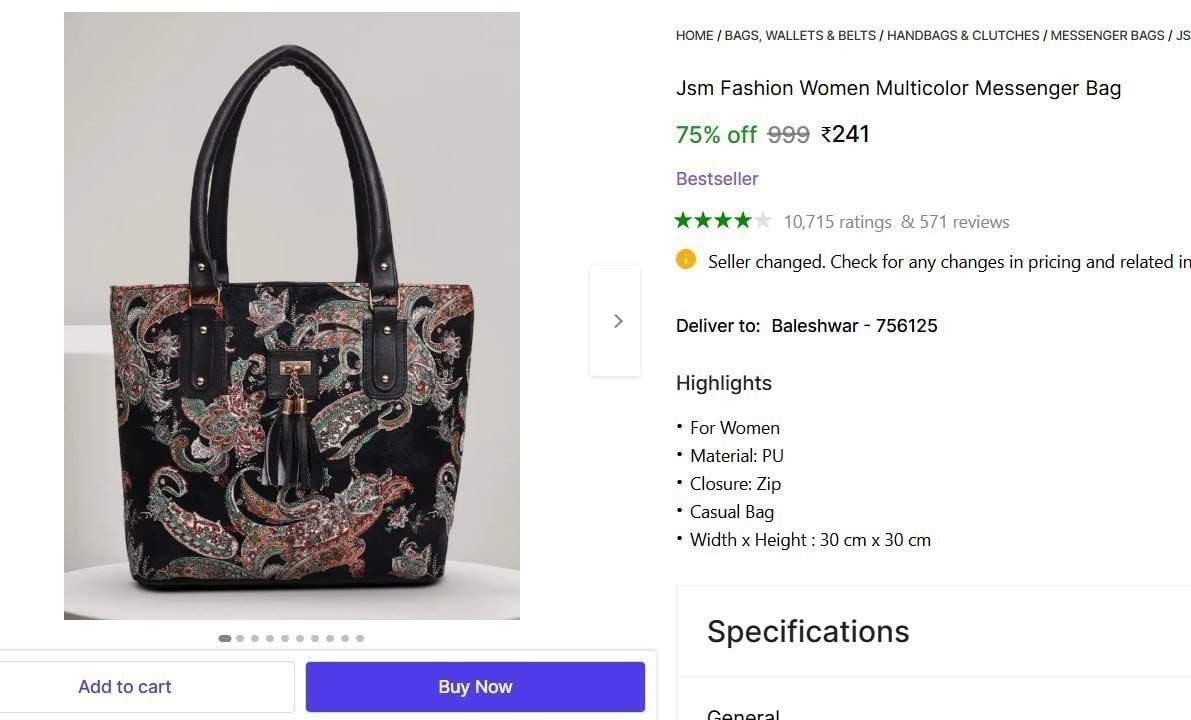The height and width of the screenshot is (720, 1191).
Task: Click the Bestseller badge label
Action: (x=717, y=179)
